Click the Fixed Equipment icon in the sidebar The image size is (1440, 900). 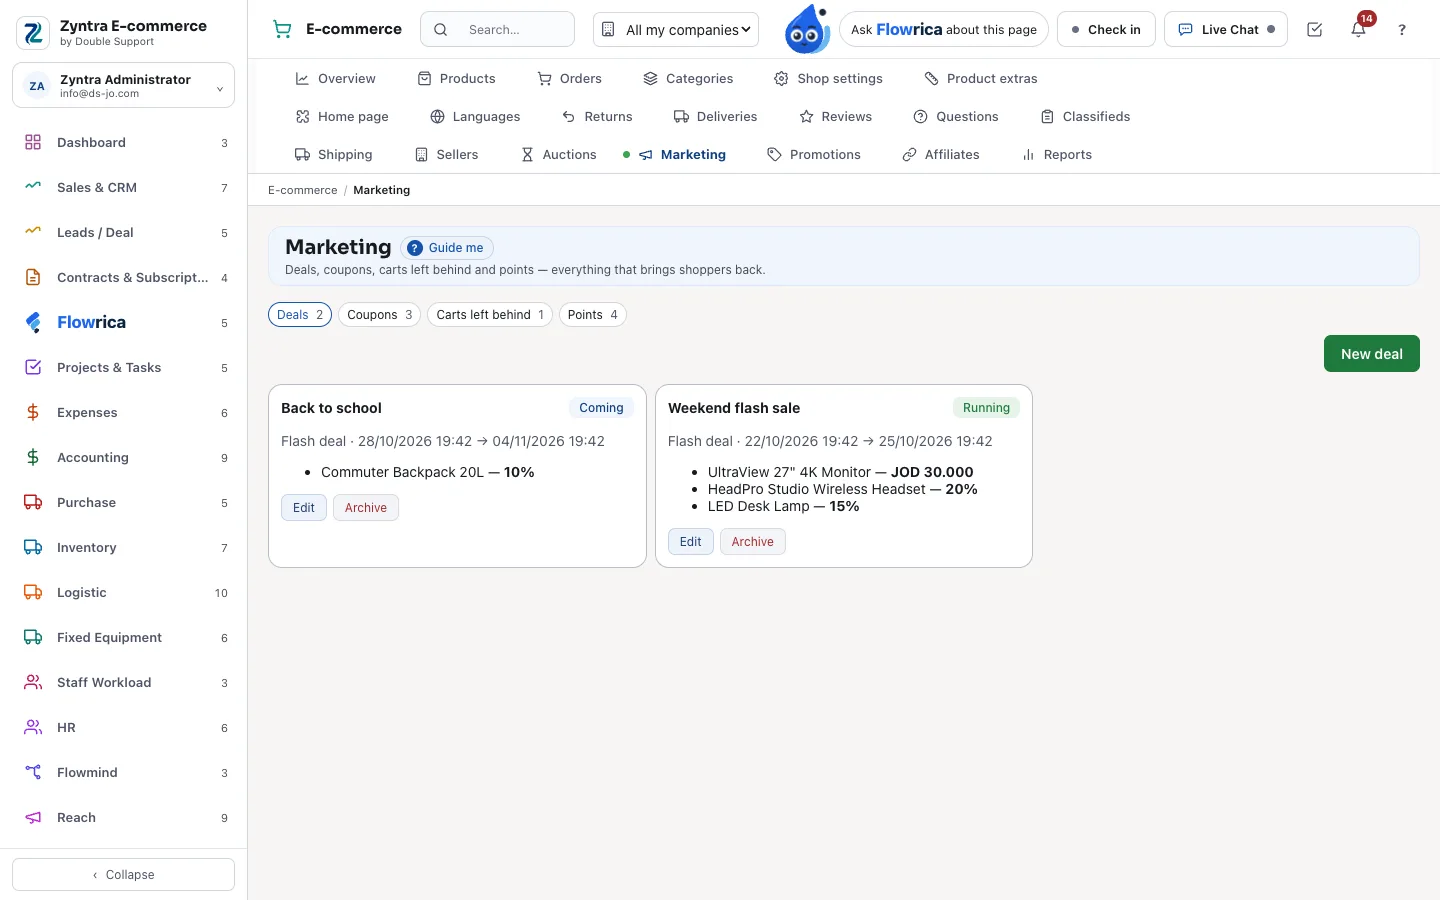click(33, 637)
